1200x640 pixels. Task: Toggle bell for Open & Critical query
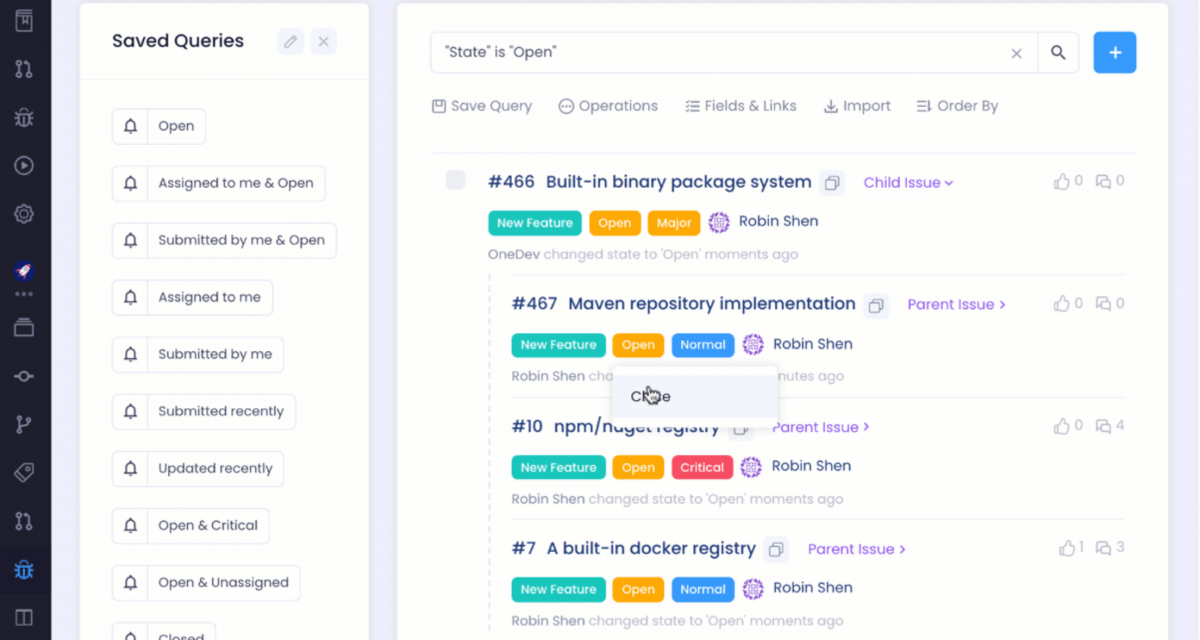pyautogui.click(x=130, y=526)
